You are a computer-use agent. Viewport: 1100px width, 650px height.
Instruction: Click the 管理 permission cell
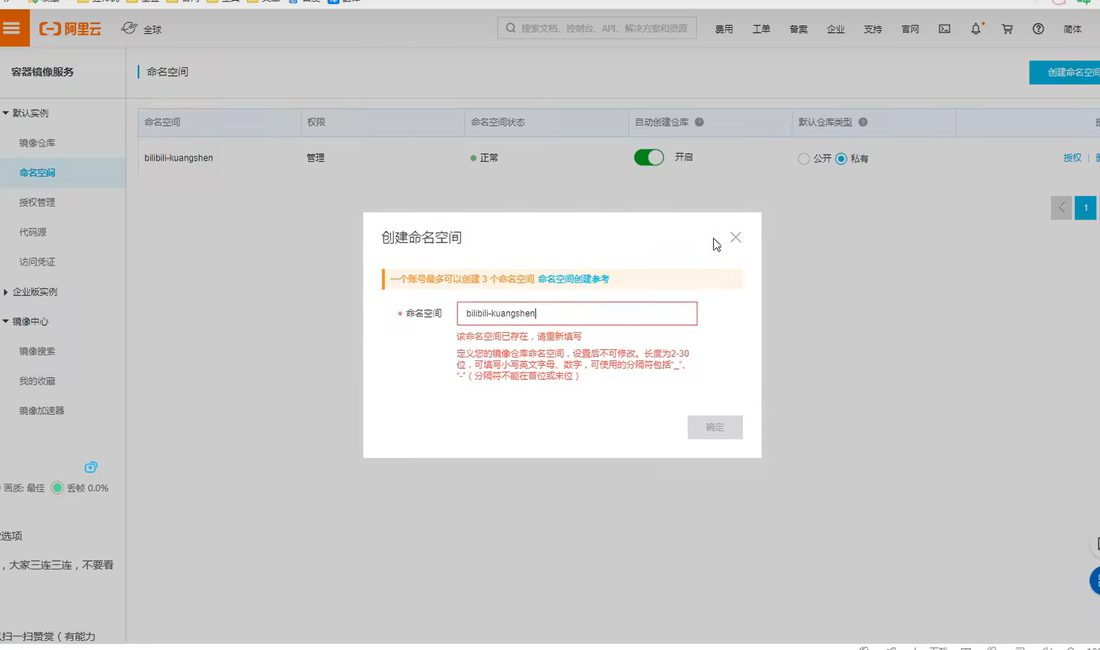pos(316,158)
